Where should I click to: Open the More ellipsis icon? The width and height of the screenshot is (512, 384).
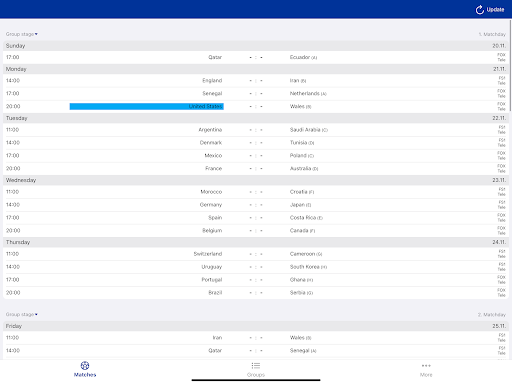click(x=426, y=366)
